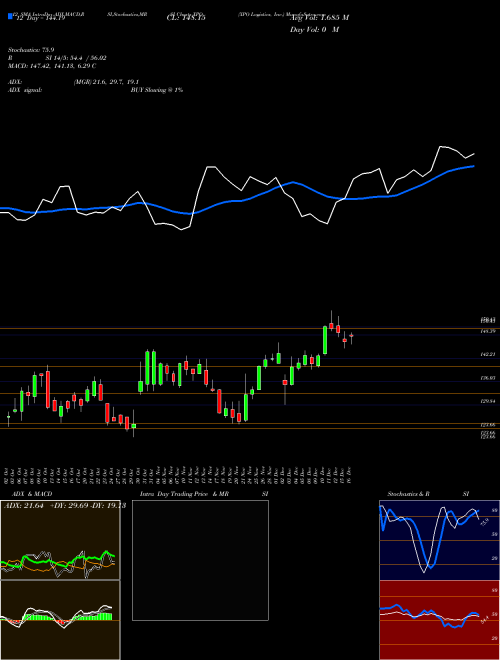
Task: Select the 'Stochastics: 73.9' readout
Action: click(30, 50)
